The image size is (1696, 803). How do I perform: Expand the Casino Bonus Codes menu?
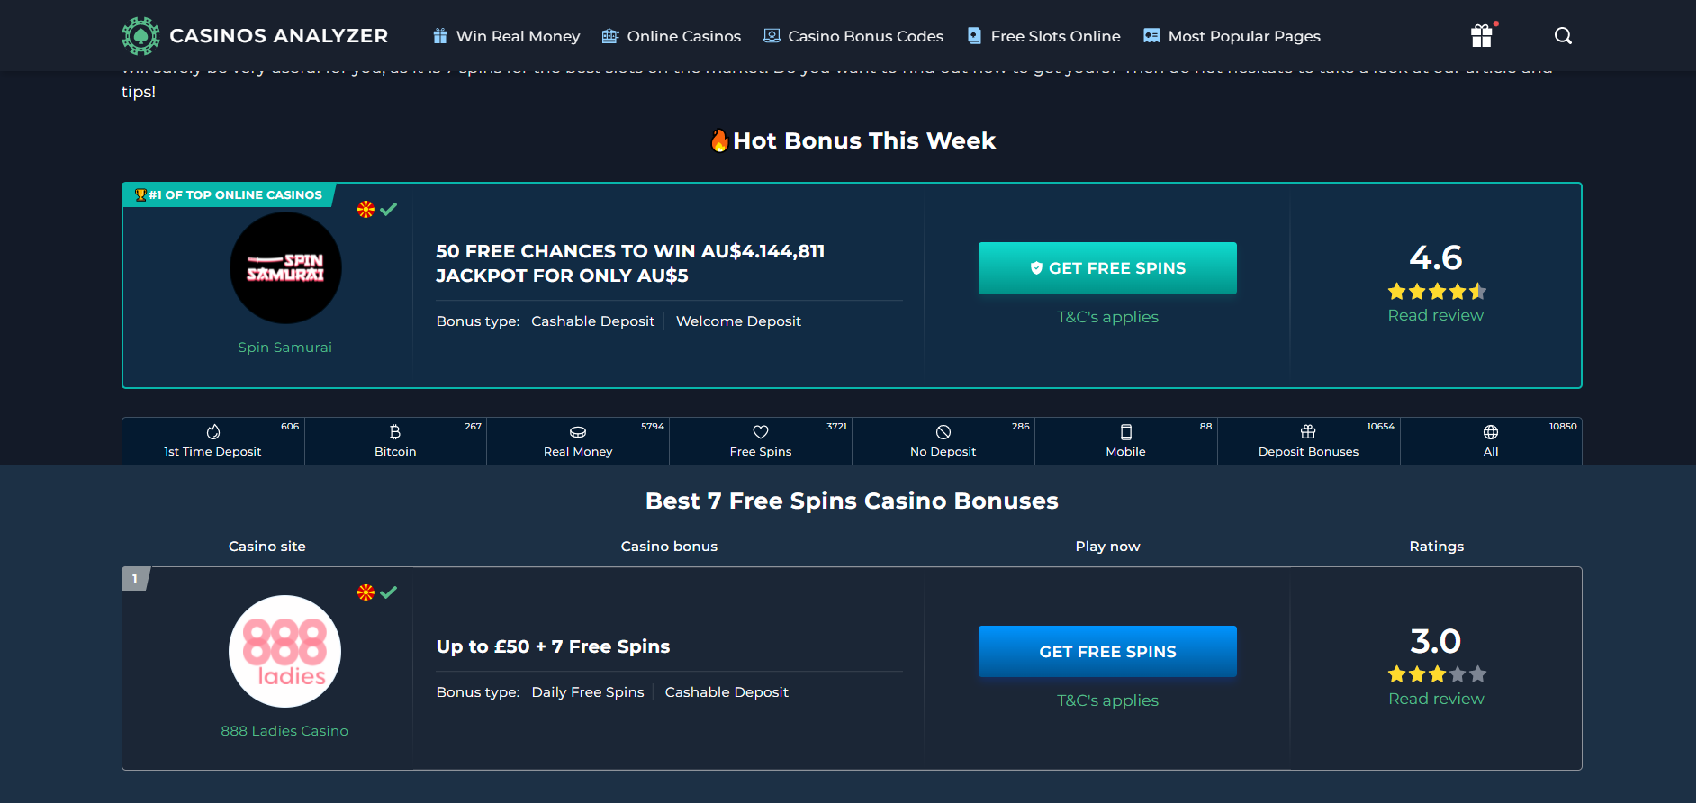pyautogui.click(x=853, y=36)
